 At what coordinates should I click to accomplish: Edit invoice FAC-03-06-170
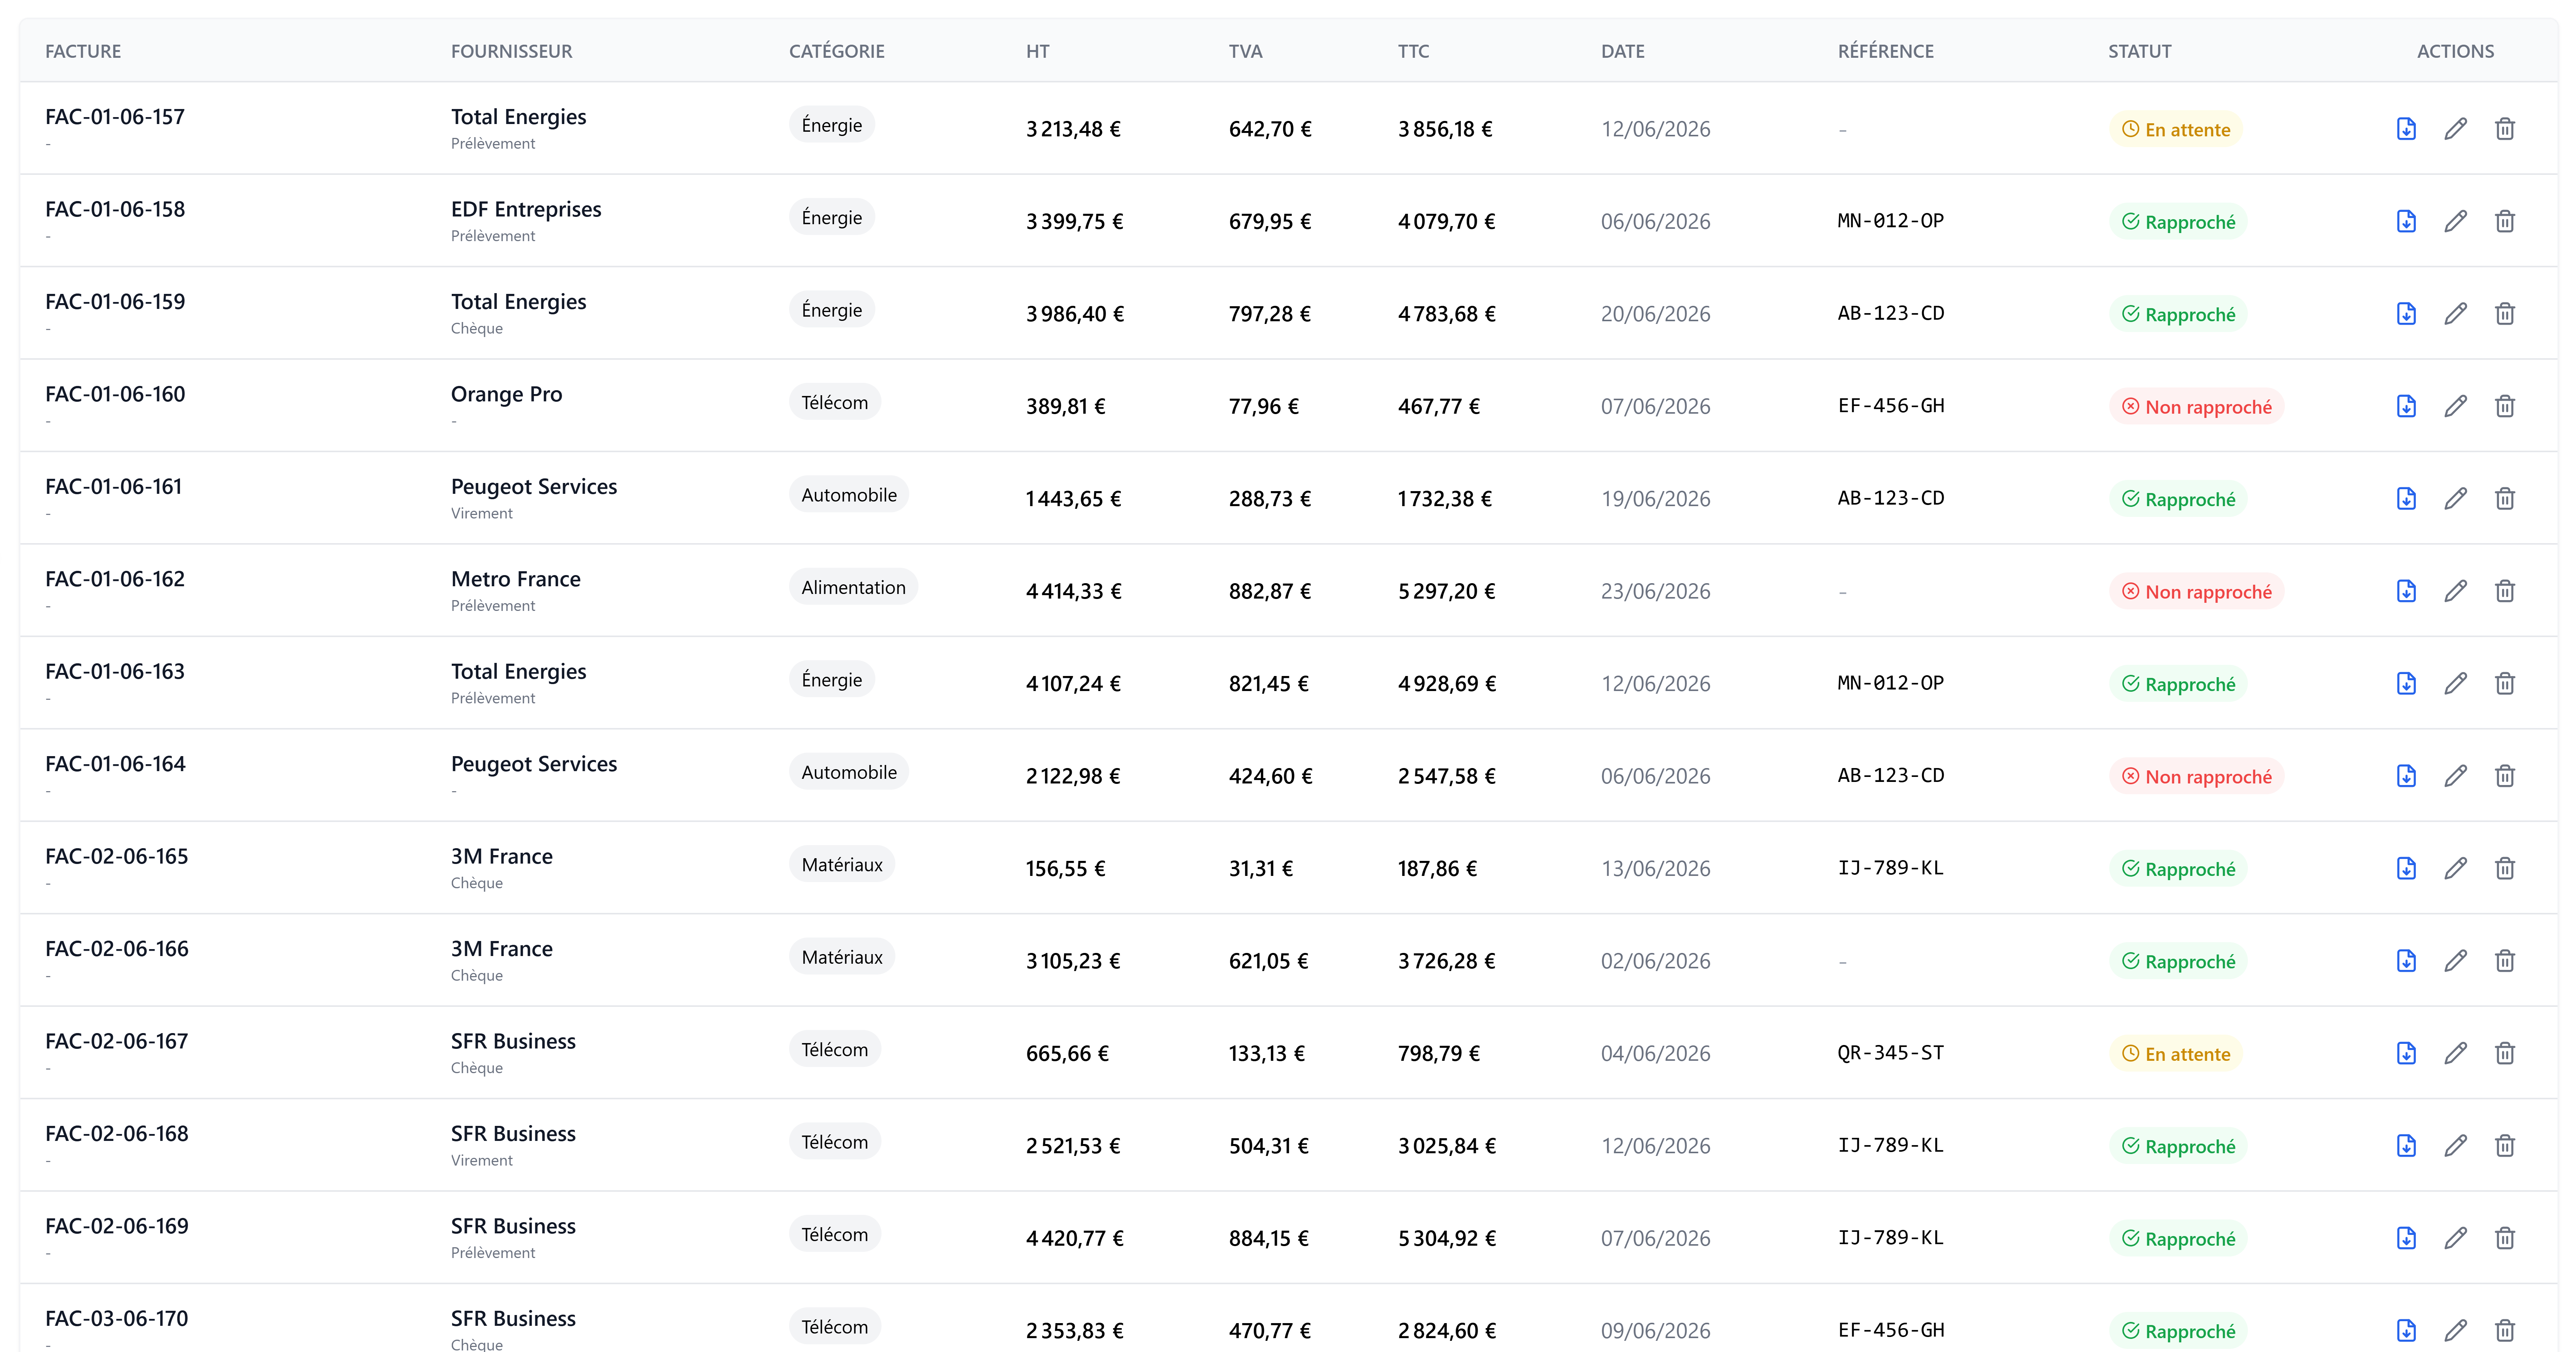tap(2455, 1331)
